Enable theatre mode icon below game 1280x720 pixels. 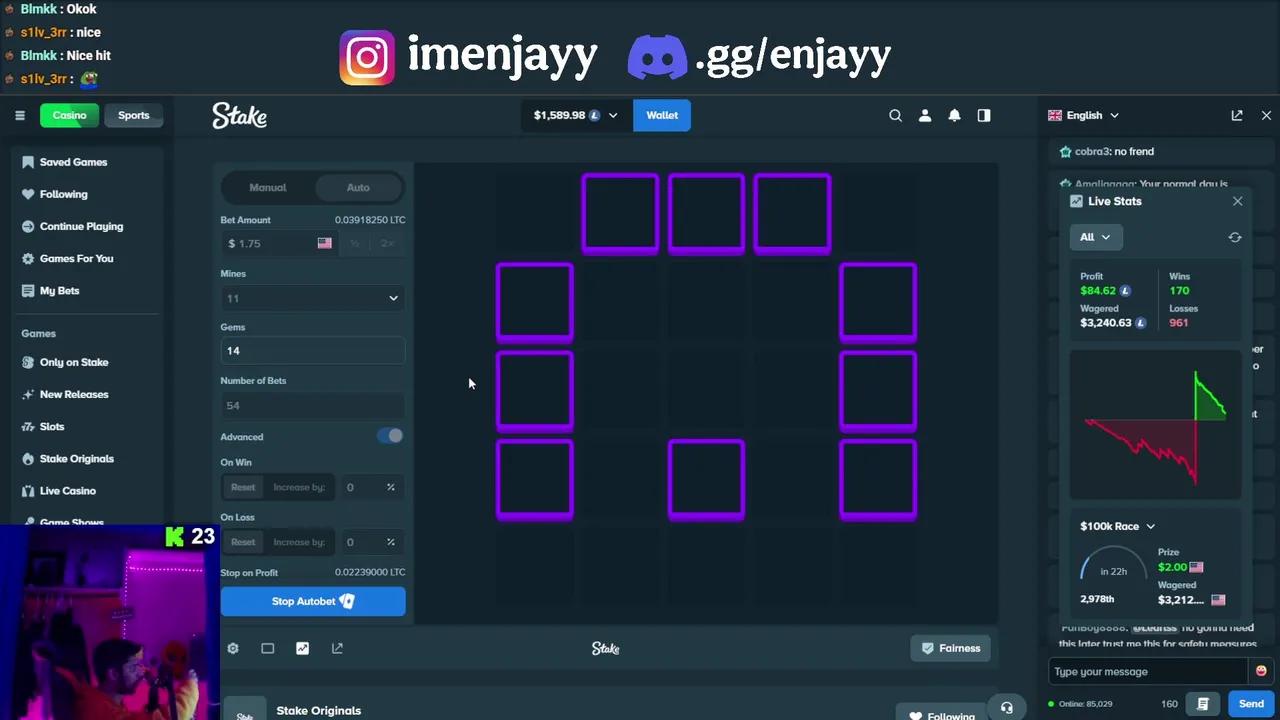[267, 648]
